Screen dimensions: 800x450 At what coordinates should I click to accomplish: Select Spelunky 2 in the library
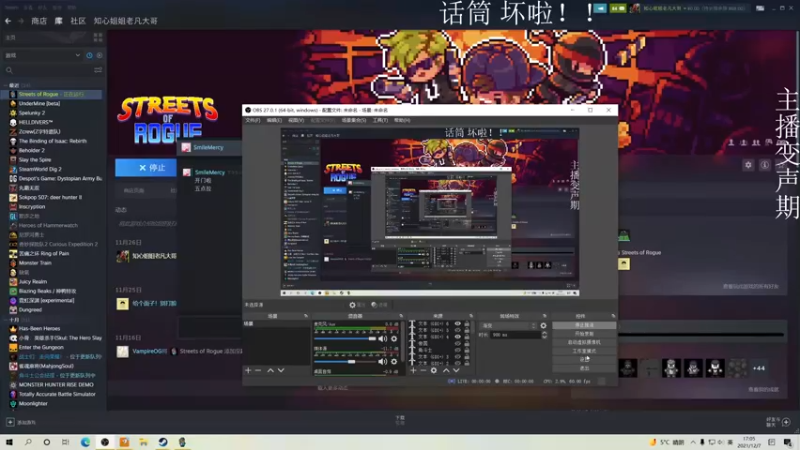point(32,113)
